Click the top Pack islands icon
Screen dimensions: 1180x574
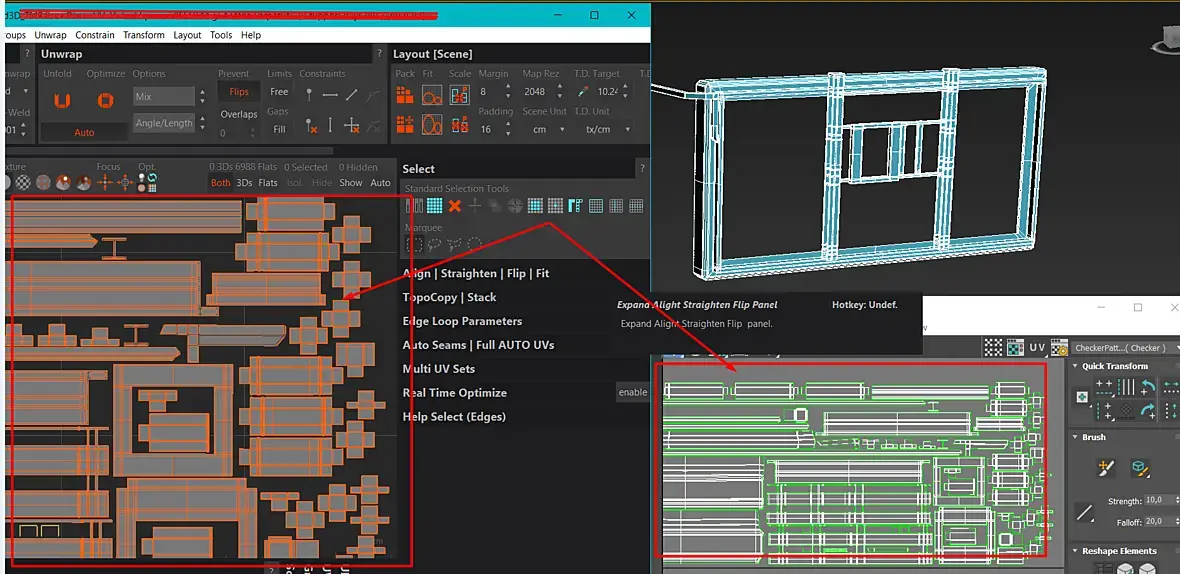point(405,95)
